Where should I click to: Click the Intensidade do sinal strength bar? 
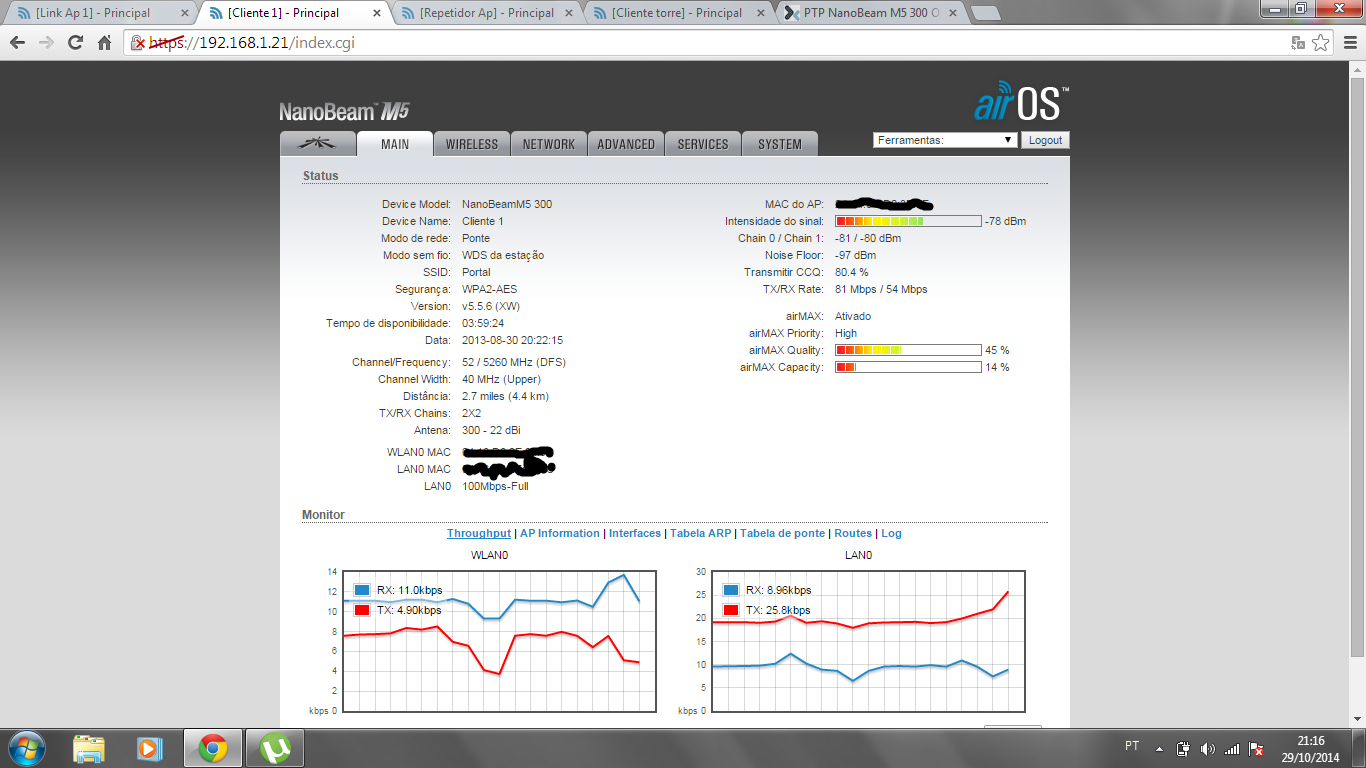point(908,221)
